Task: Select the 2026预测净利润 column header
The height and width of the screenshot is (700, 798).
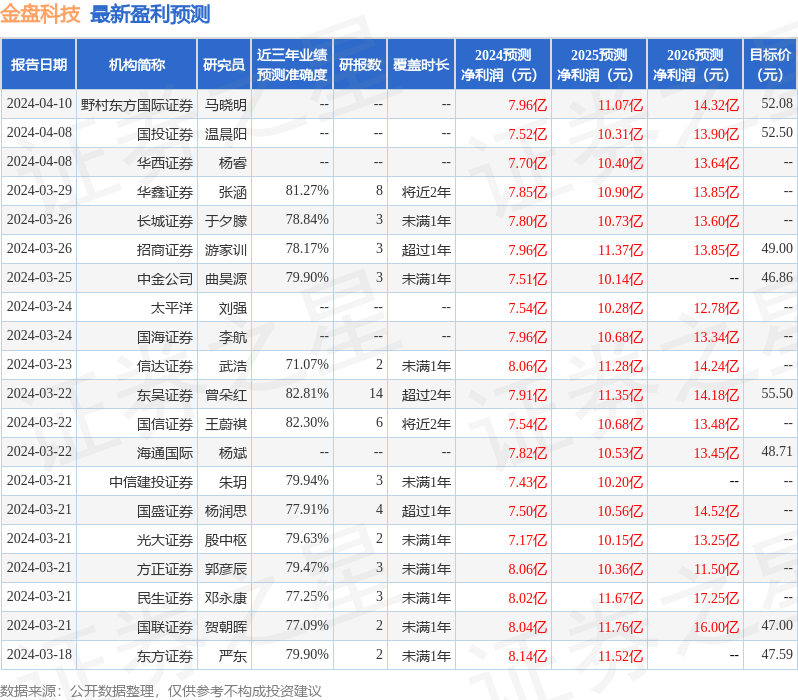Action: [695, 65]
